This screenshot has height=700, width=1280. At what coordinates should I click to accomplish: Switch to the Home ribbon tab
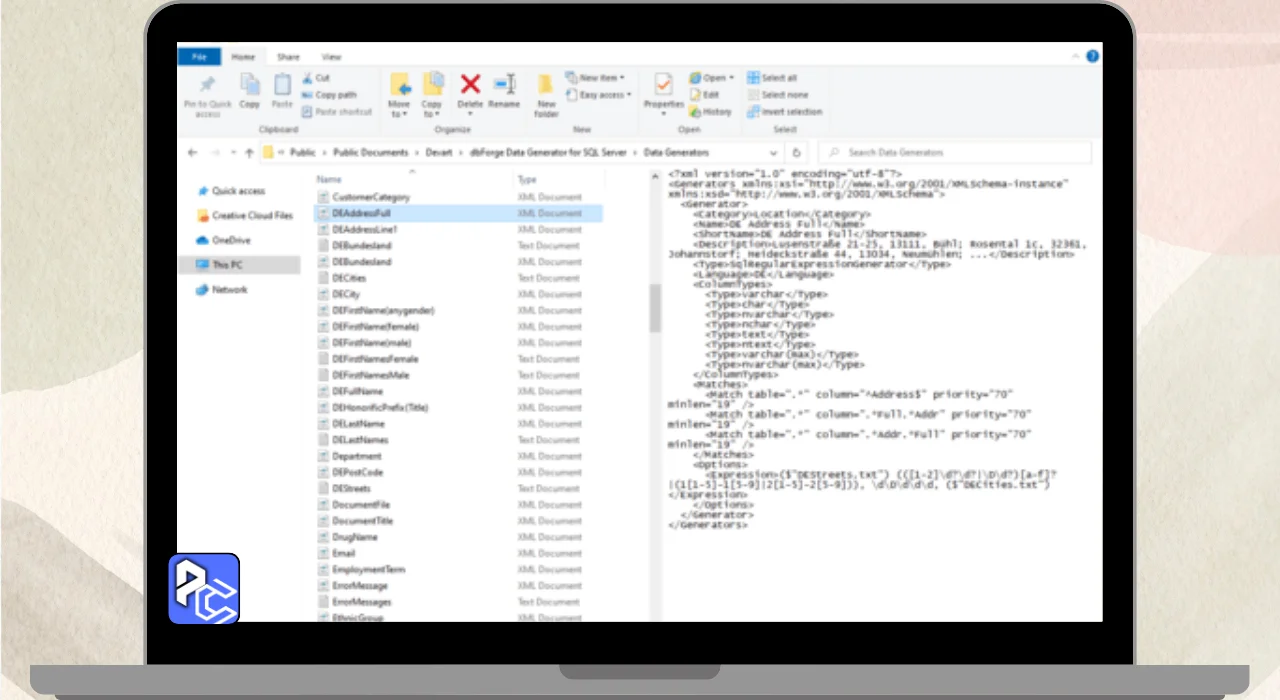tap(243, 57)
